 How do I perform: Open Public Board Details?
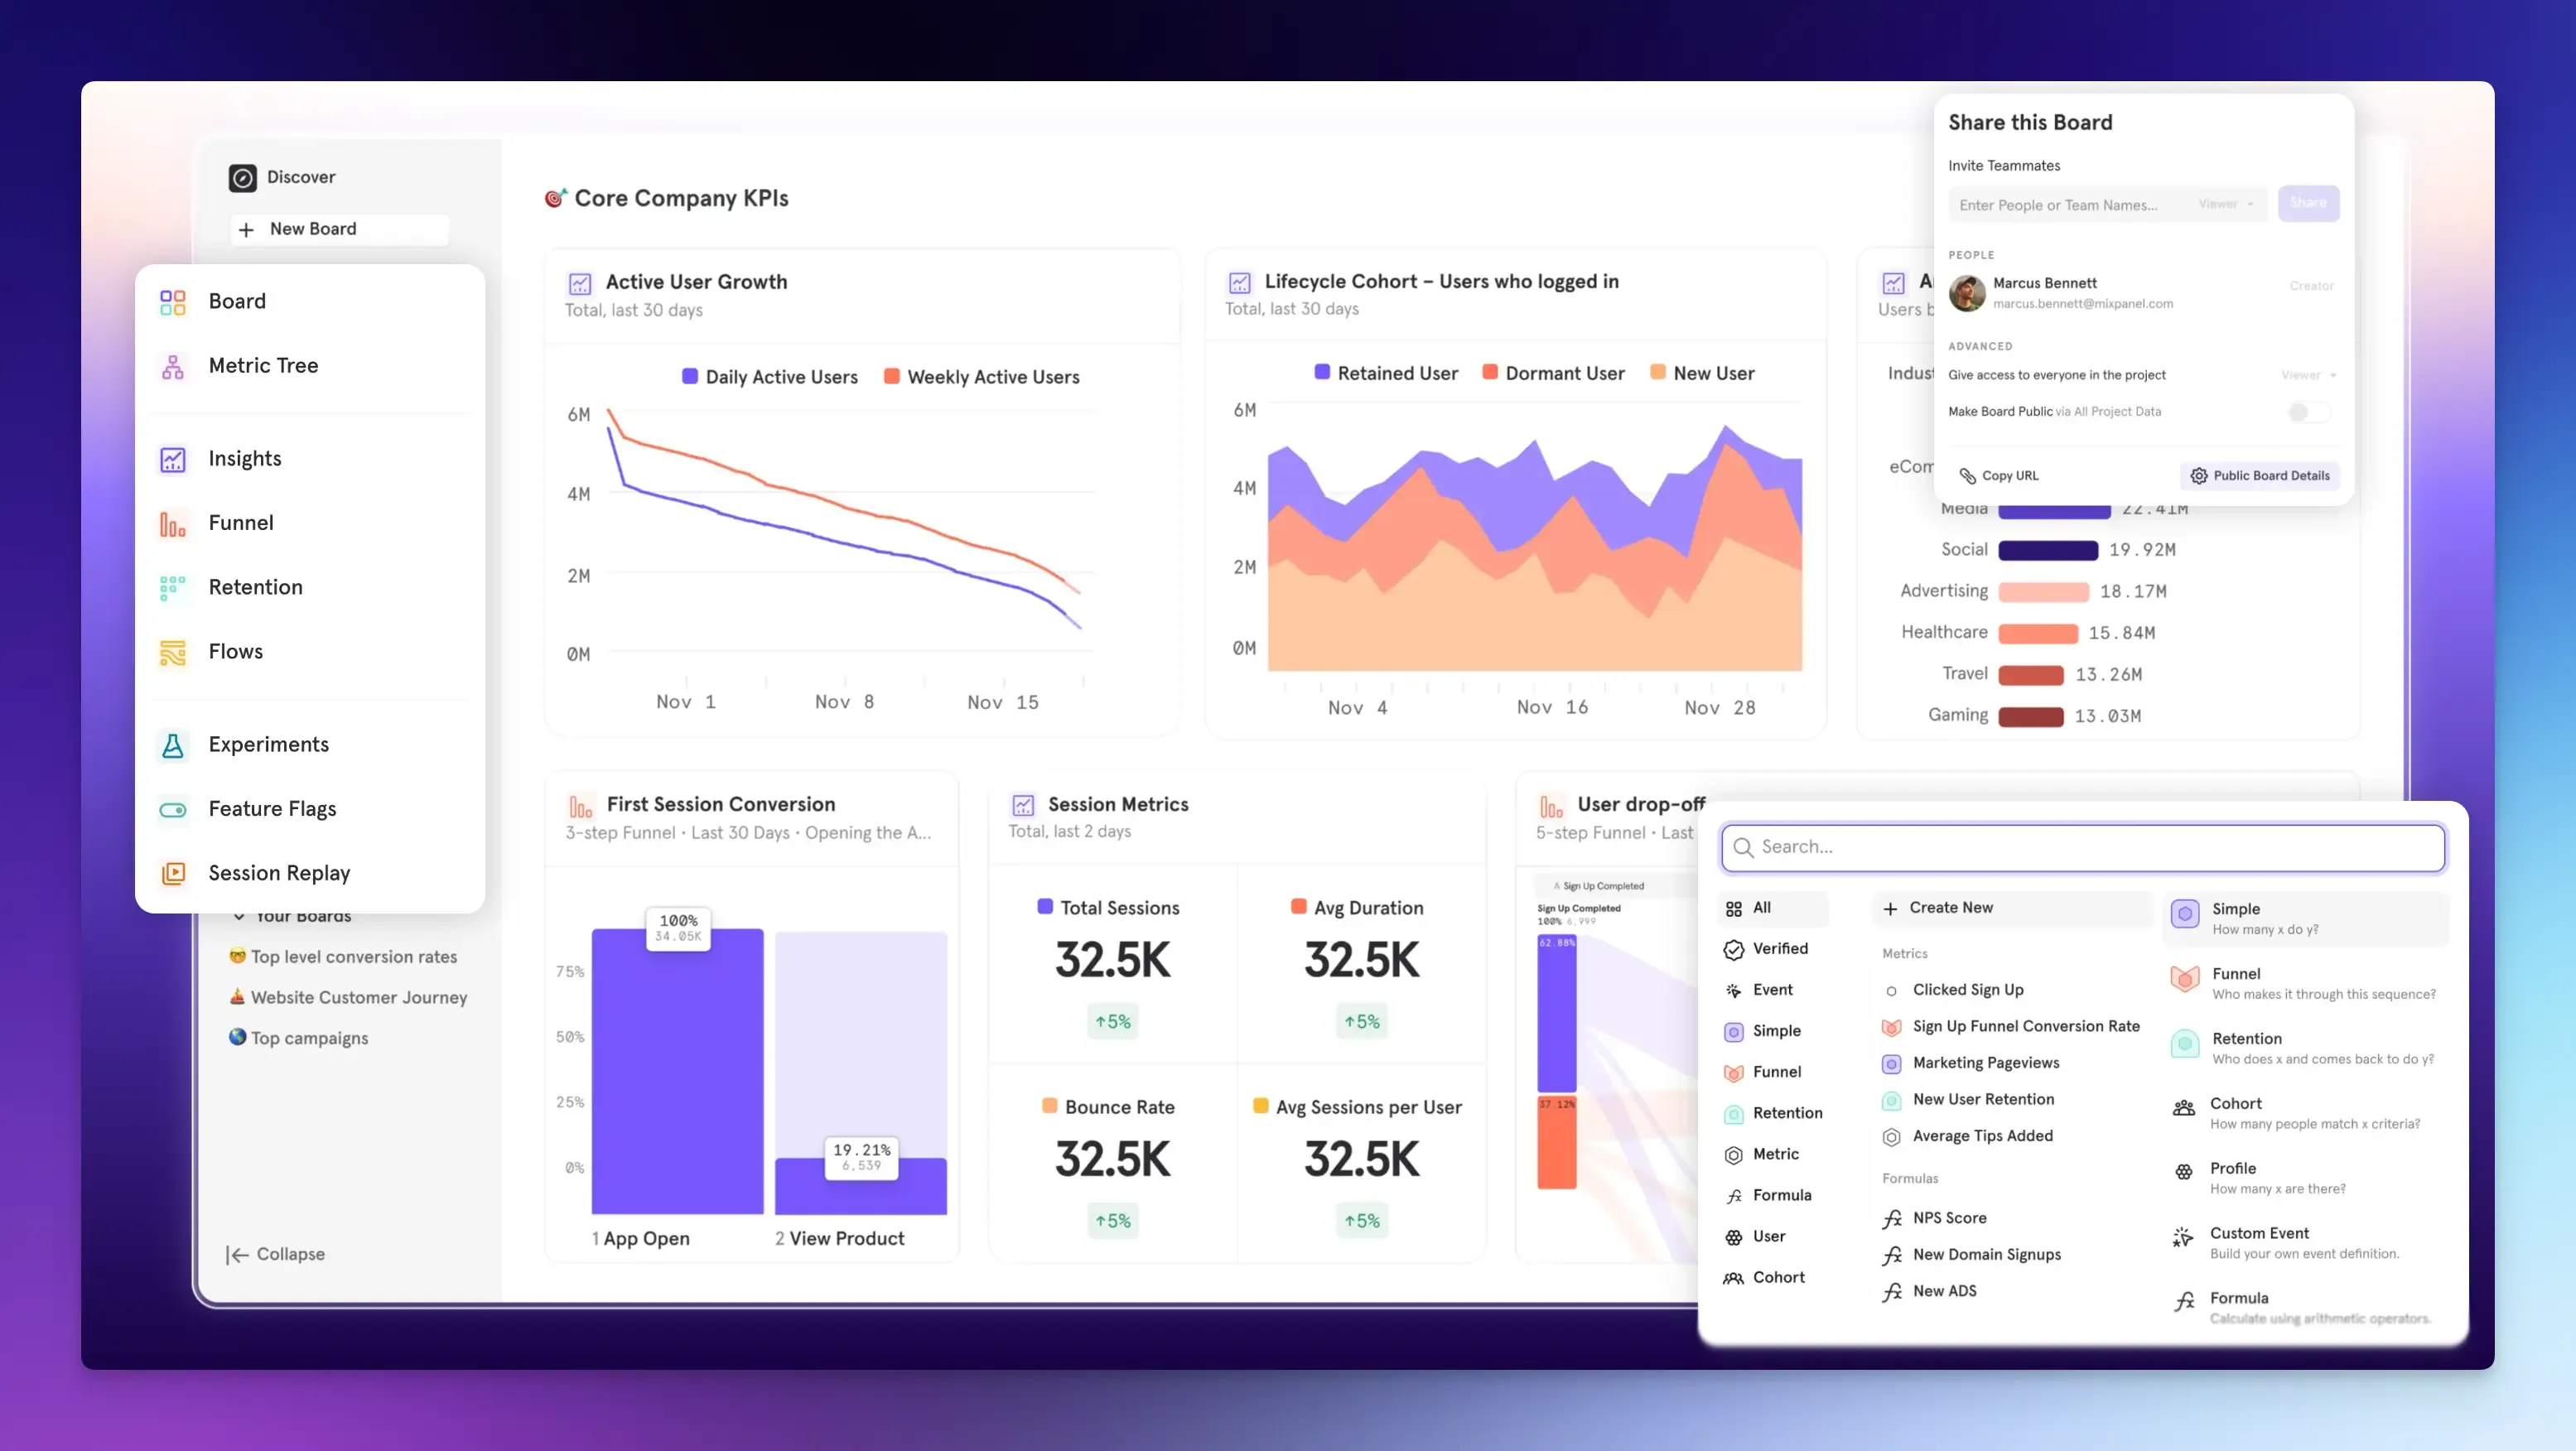(x=2259, y=475)
